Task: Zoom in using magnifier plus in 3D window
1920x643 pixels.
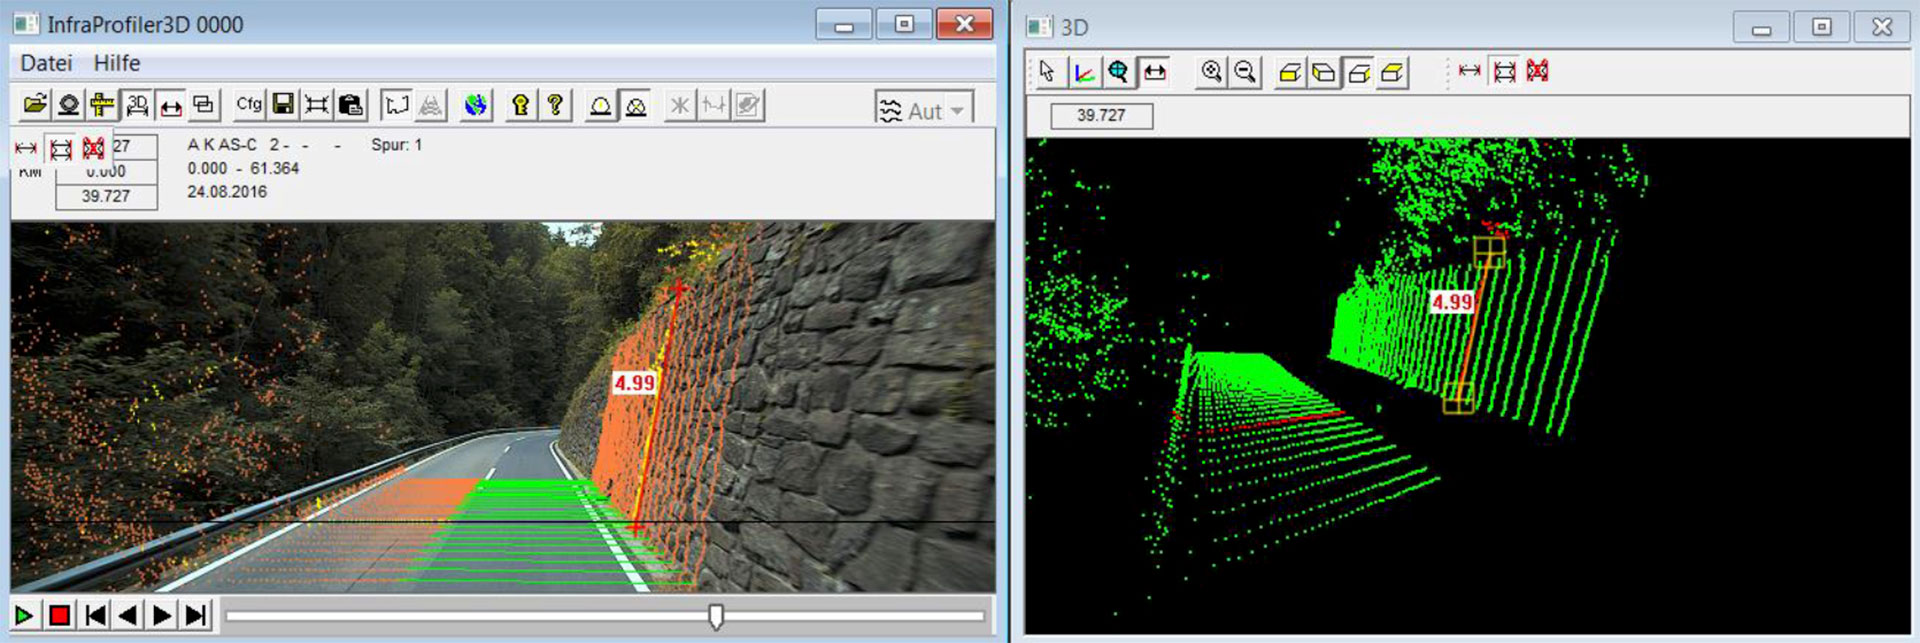Action: pos(1211,72)
